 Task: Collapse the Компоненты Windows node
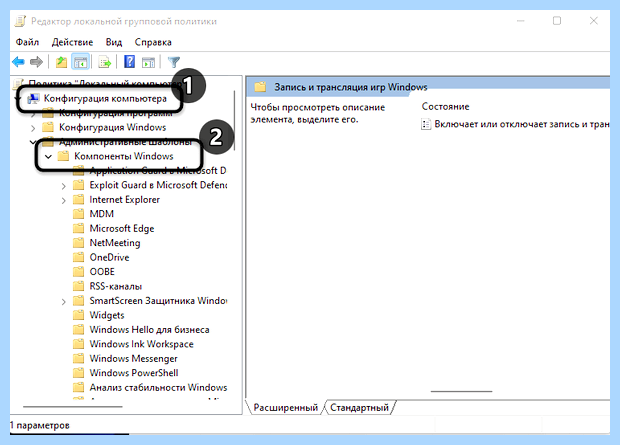point(48,157)
